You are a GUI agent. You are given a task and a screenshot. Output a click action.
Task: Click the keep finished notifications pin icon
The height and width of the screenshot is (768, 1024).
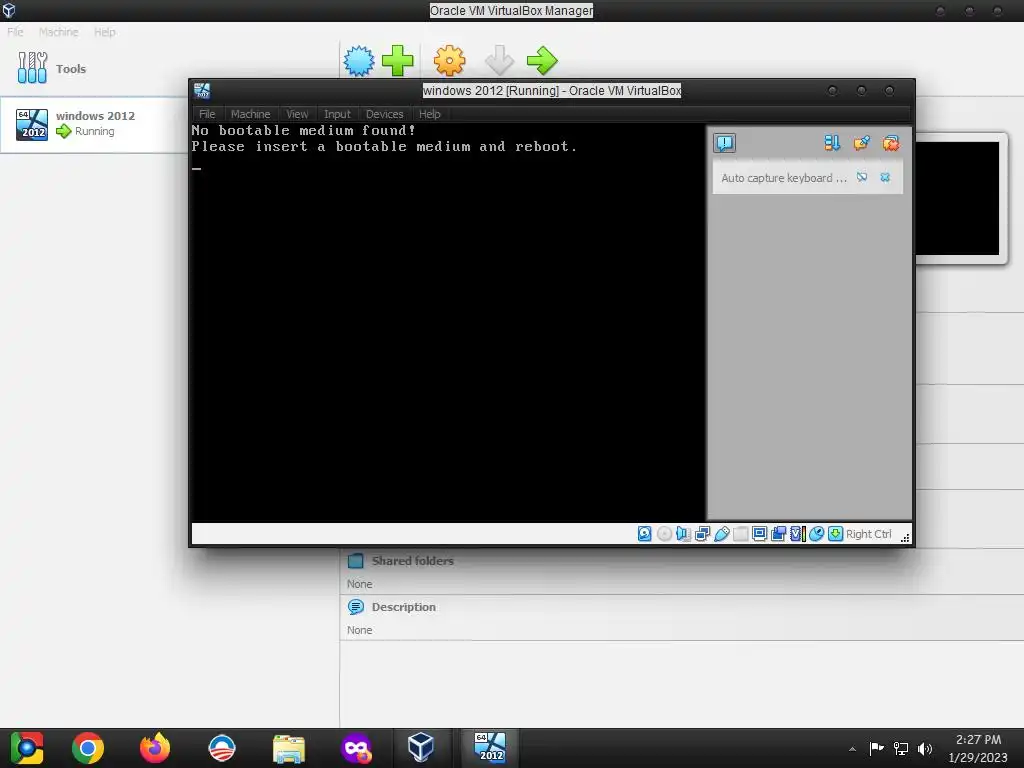coord(861,143)
